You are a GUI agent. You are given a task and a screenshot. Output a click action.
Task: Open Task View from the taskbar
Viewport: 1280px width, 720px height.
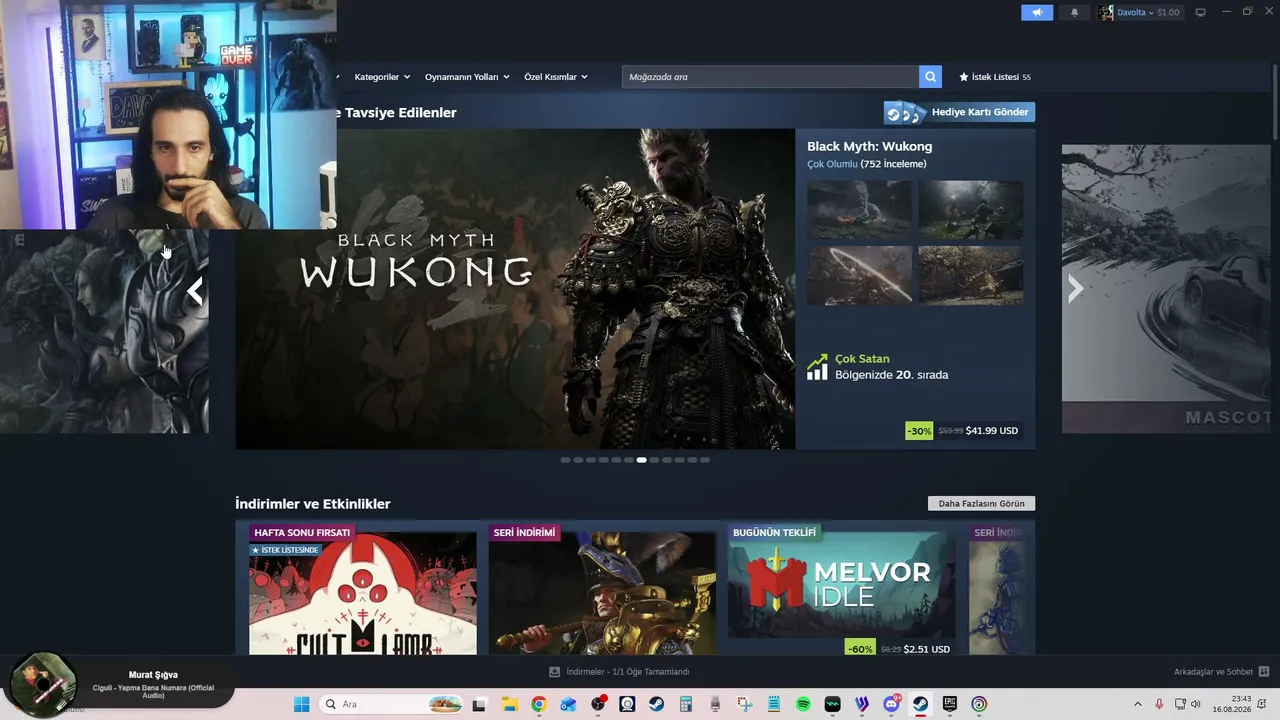point(480,704)
